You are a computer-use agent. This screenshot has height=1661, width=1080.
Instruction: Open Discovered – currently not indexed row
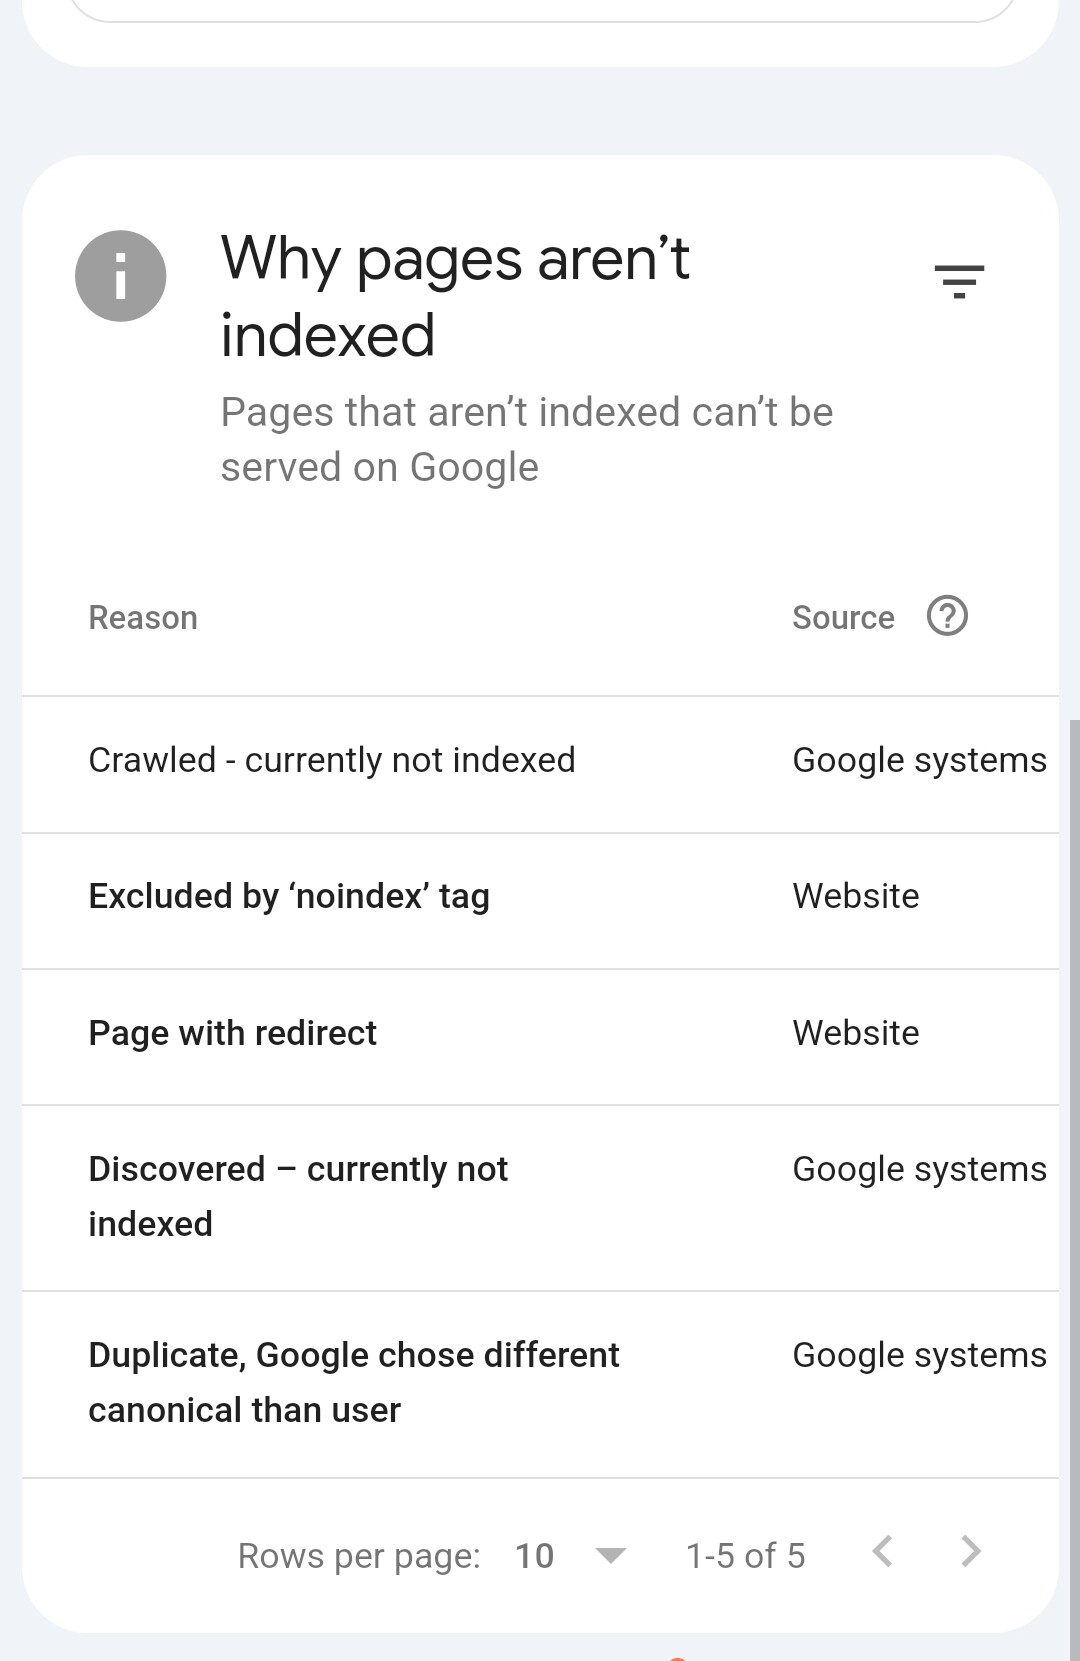540,1198
